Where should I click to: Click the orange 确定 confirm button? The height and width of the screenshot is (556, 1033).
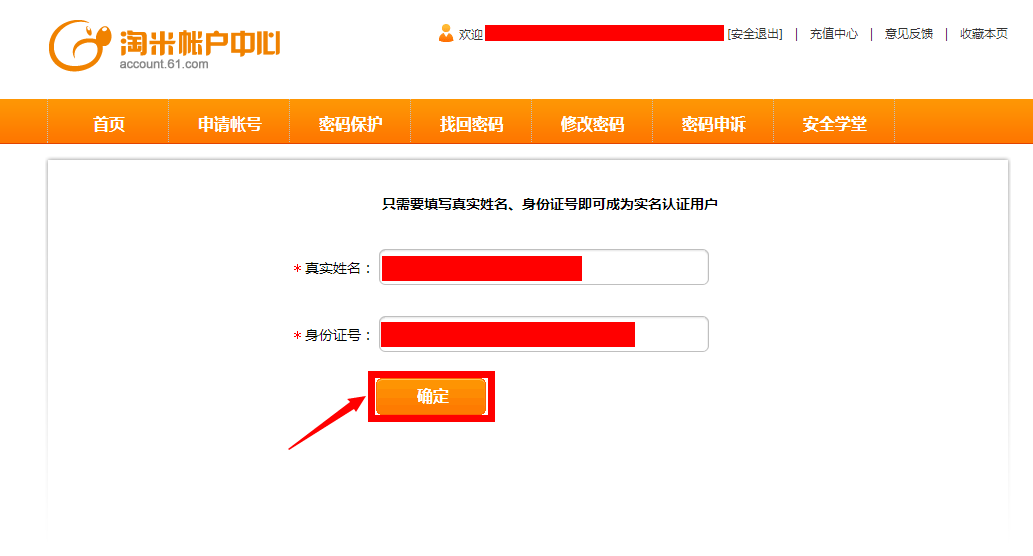click(432, 396)
